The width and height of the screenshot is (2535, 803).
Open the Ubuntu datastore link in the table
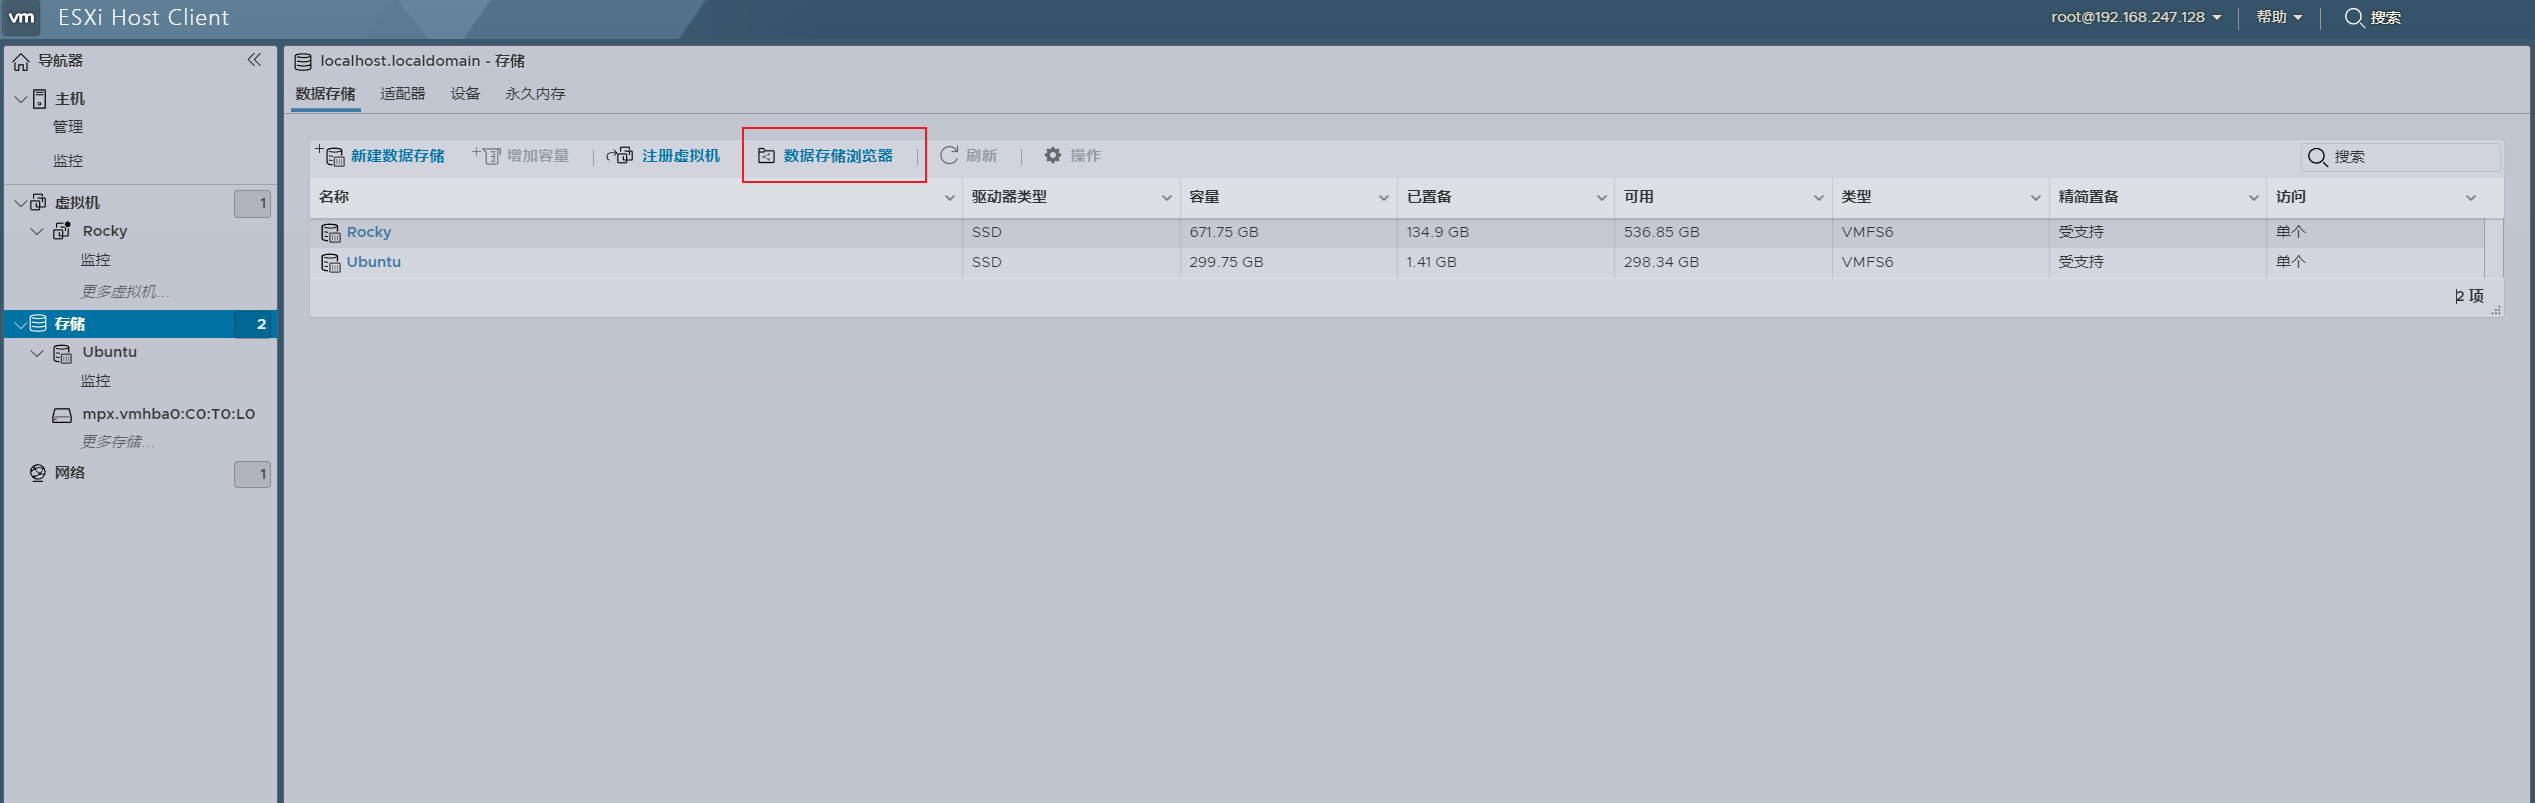pyautogui.click(x=374, y=262)
